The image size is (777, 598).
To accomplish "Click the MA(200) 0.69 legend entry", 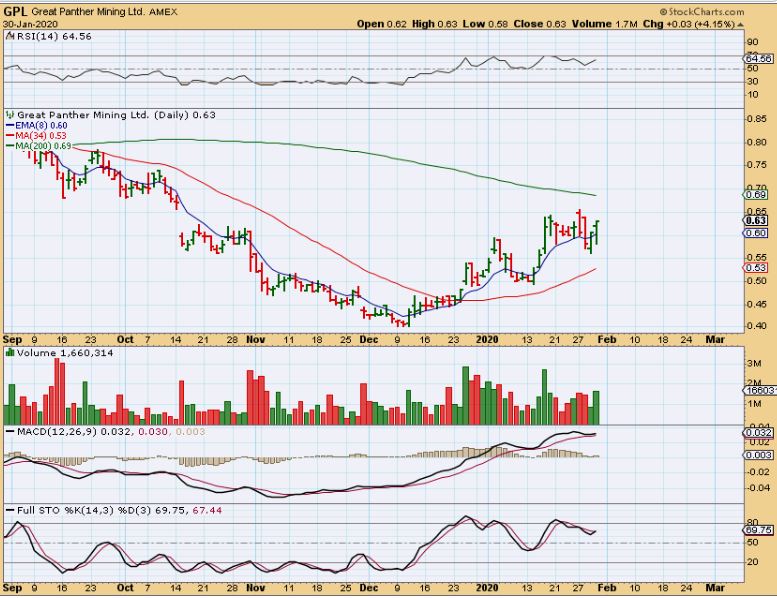I will [44, 146].
